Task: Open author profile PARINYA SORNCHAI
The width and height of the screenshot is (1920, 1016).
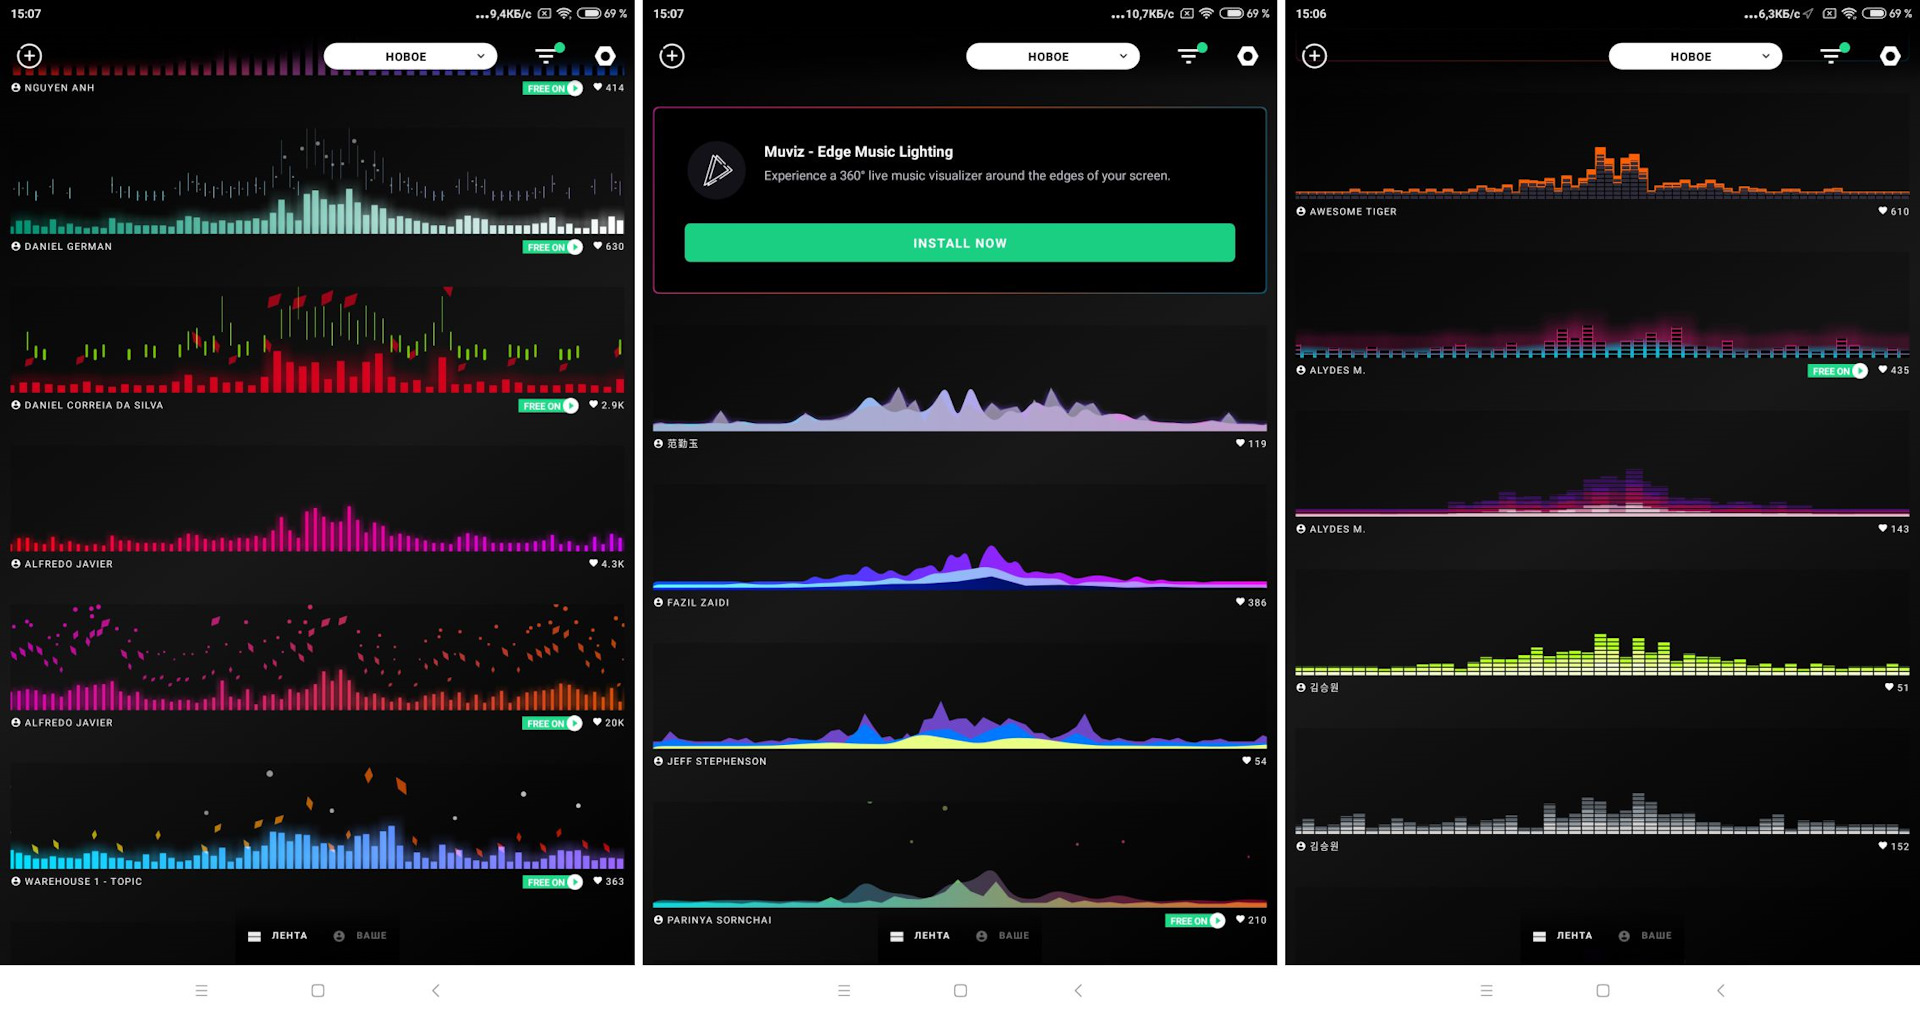Action: (x=712, y=920)
